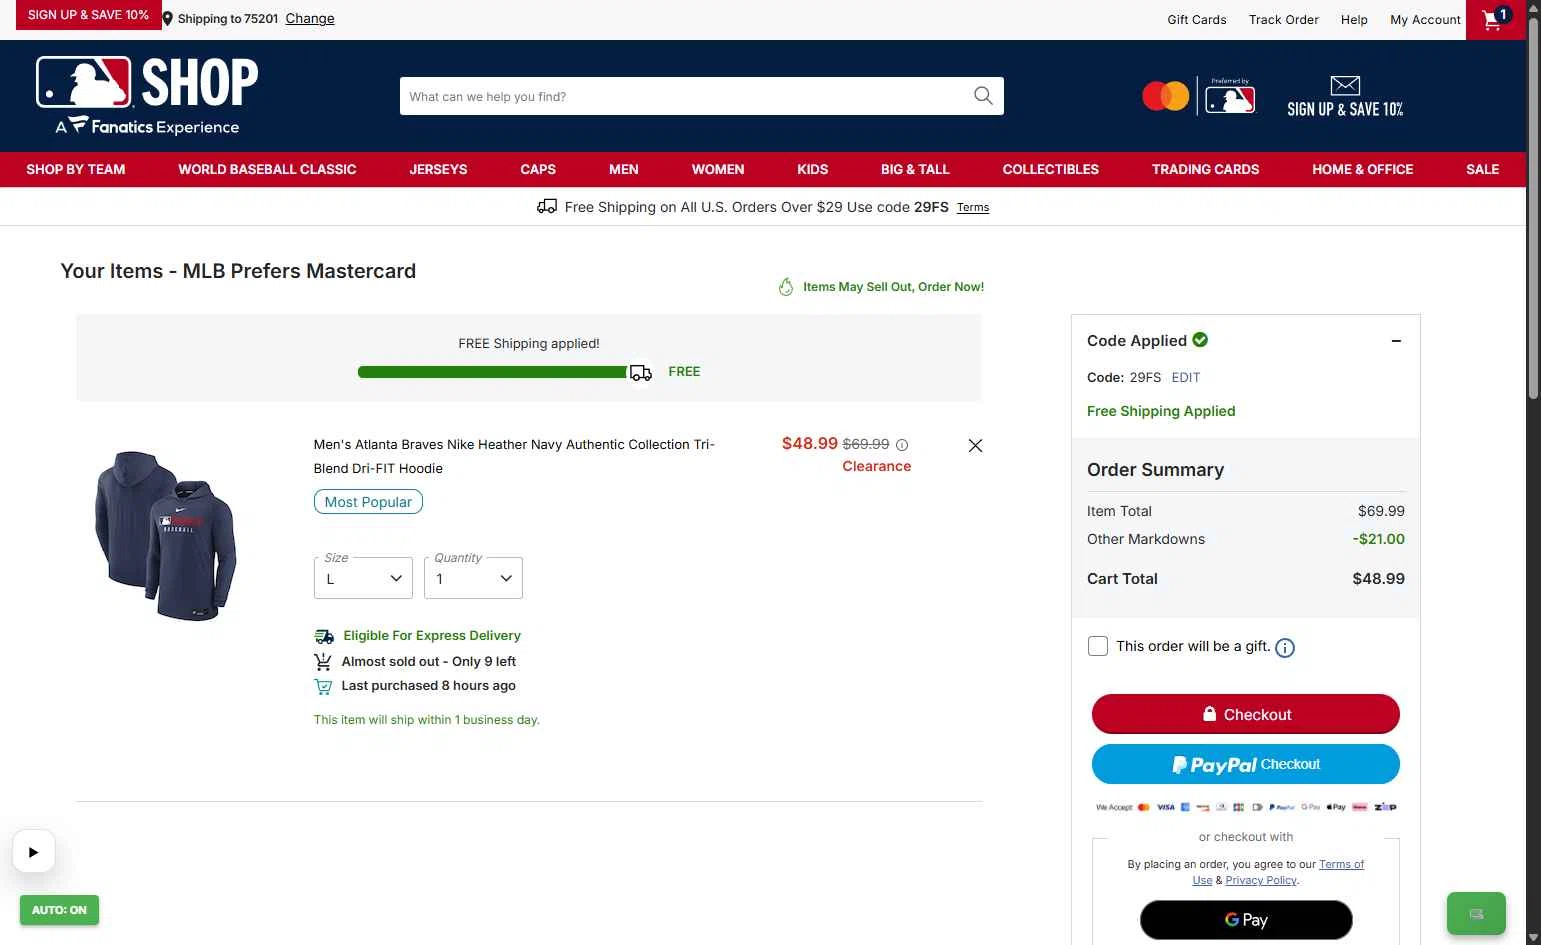The width and height of the screenshot is (1541, 945).
Task: Click the Free Shipping Applied text
Action: 1161,411
